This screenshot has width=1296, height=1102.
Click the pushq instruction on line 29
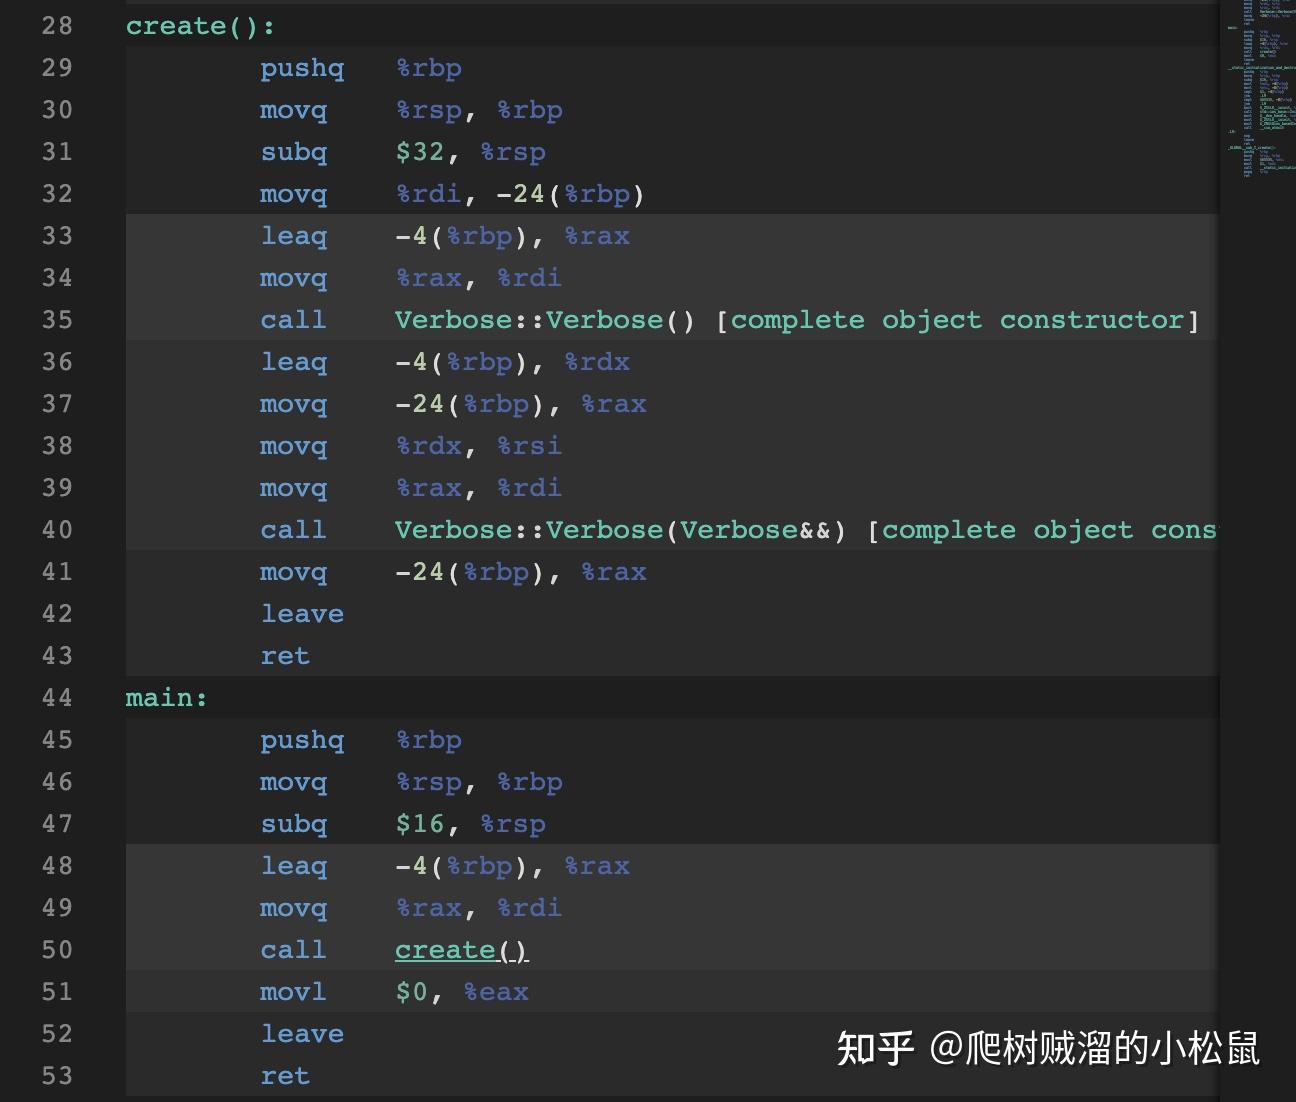tap(302, 68)
